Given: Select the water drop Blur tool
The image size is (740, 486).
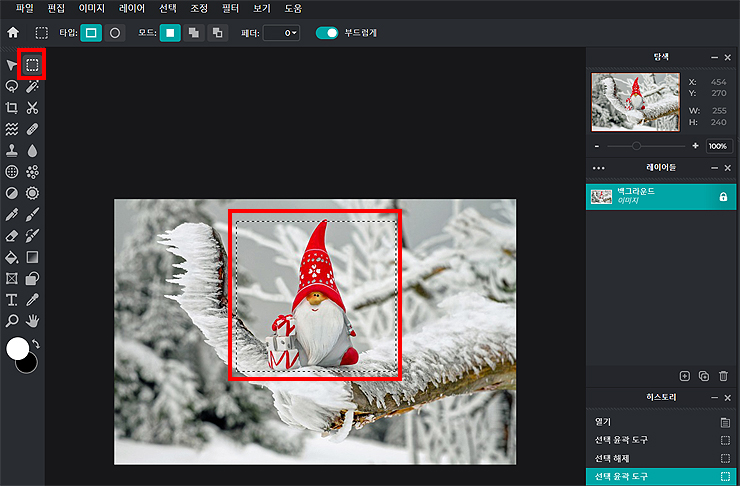Looking at the screenshot, I should pos(32,151).
